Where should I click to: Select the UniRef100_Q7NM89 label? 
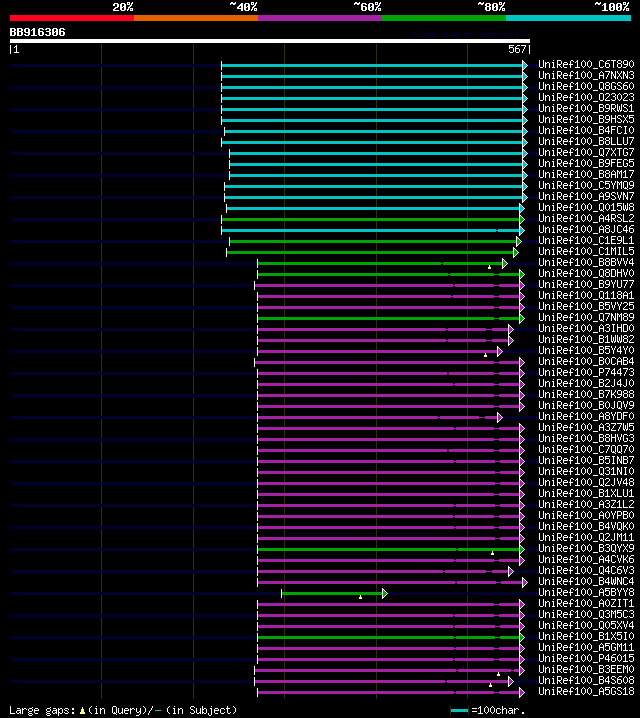pyautogui.click(x=586, y=317)
